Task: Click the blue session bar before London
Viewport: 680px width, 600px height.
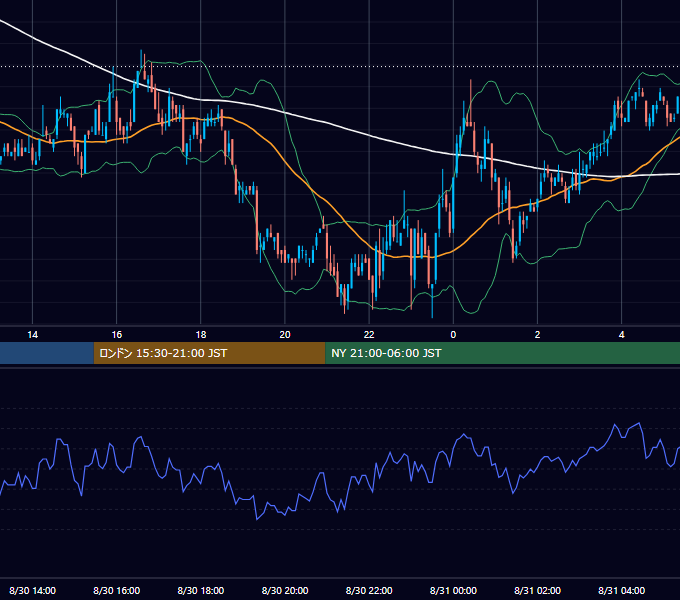Action: coord(47,353)
